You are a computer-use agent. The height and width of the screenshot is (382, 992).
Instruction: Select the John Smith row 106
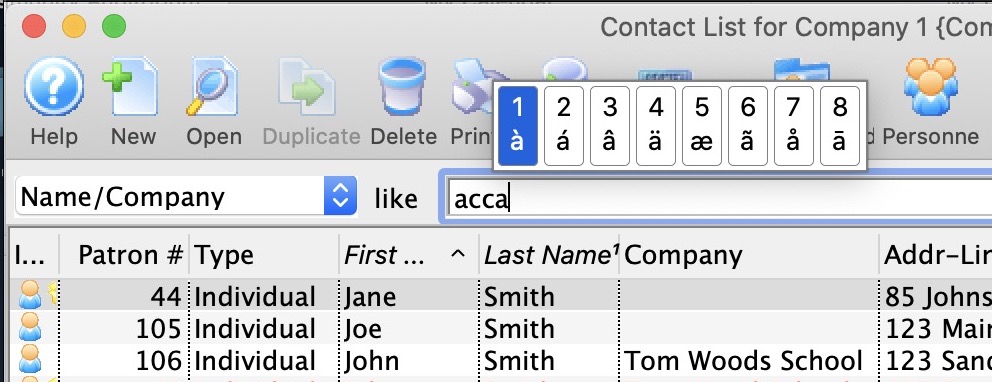point(500,361)
